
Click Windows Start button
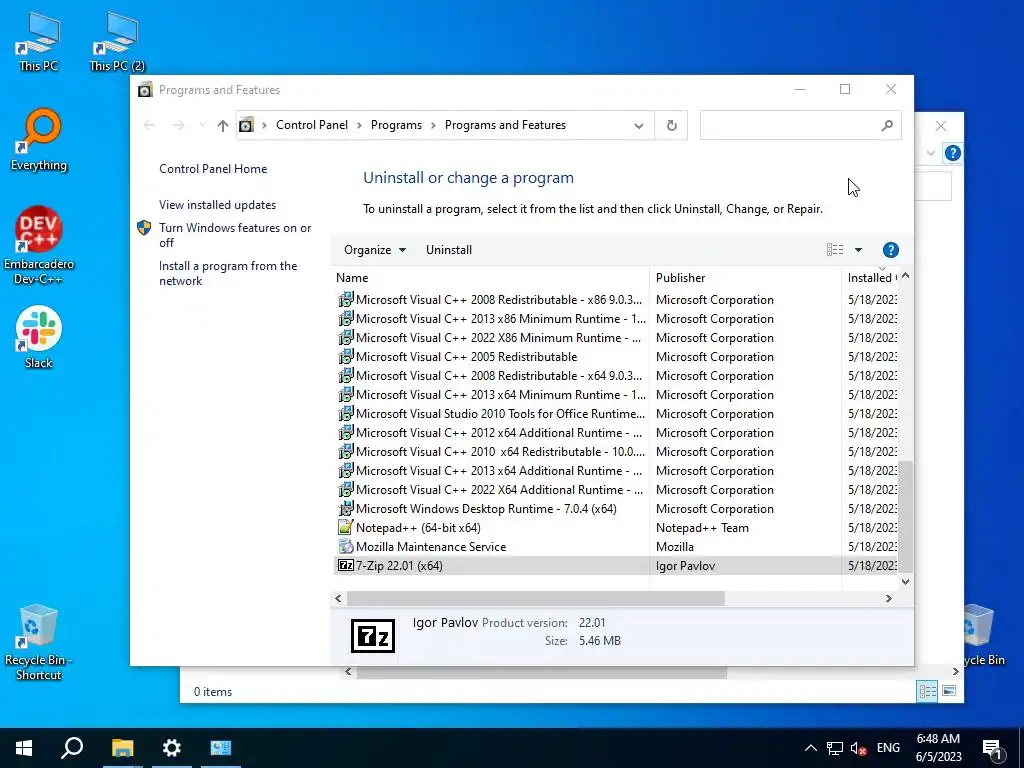point(24,748)
